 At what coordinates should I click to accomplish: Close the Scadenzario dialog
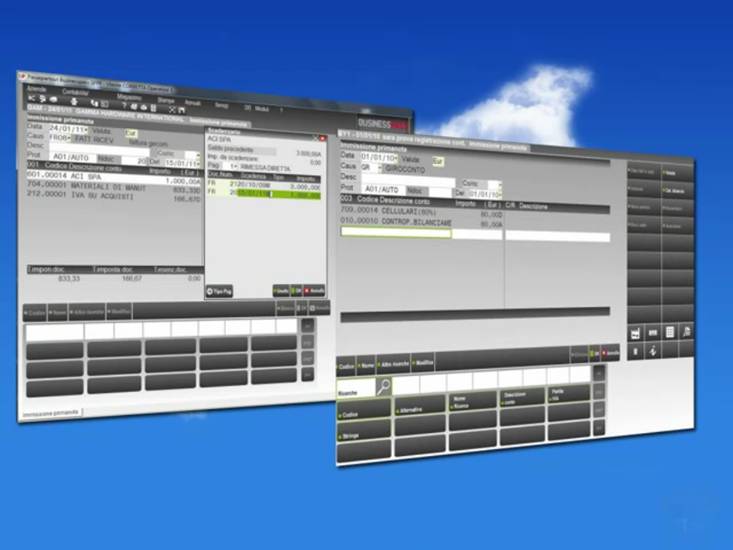322,137
